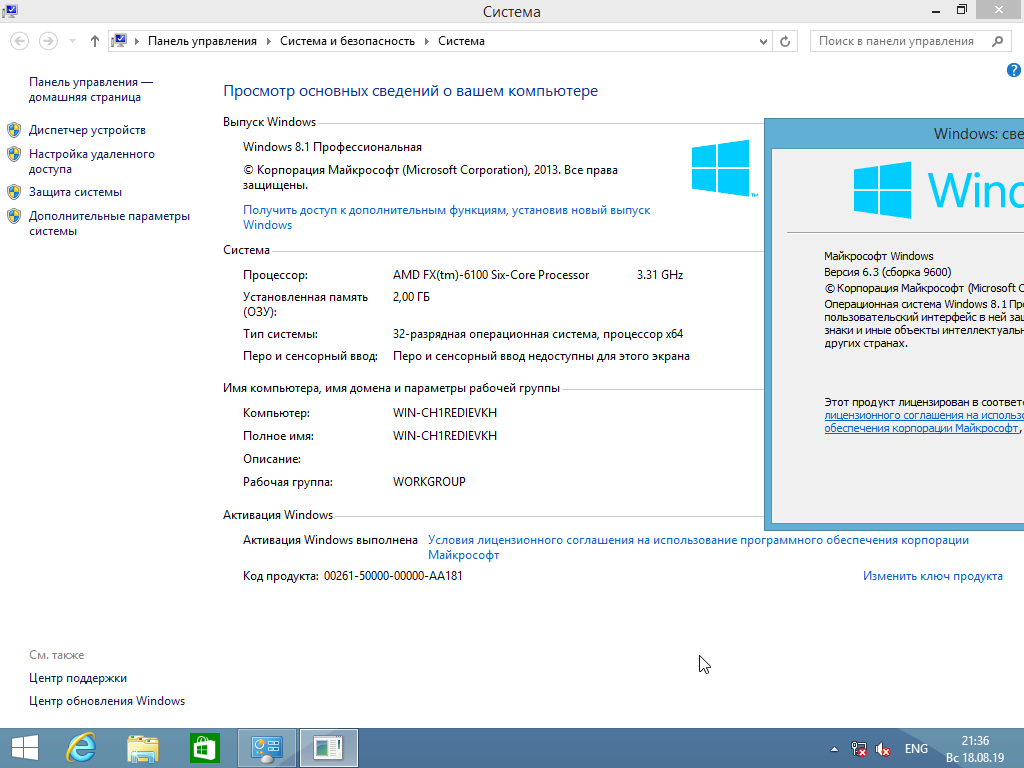This screenshot has width=1024, height=768.
Task: Click 'Изменить ключ продукта' link
Action: 932,576
